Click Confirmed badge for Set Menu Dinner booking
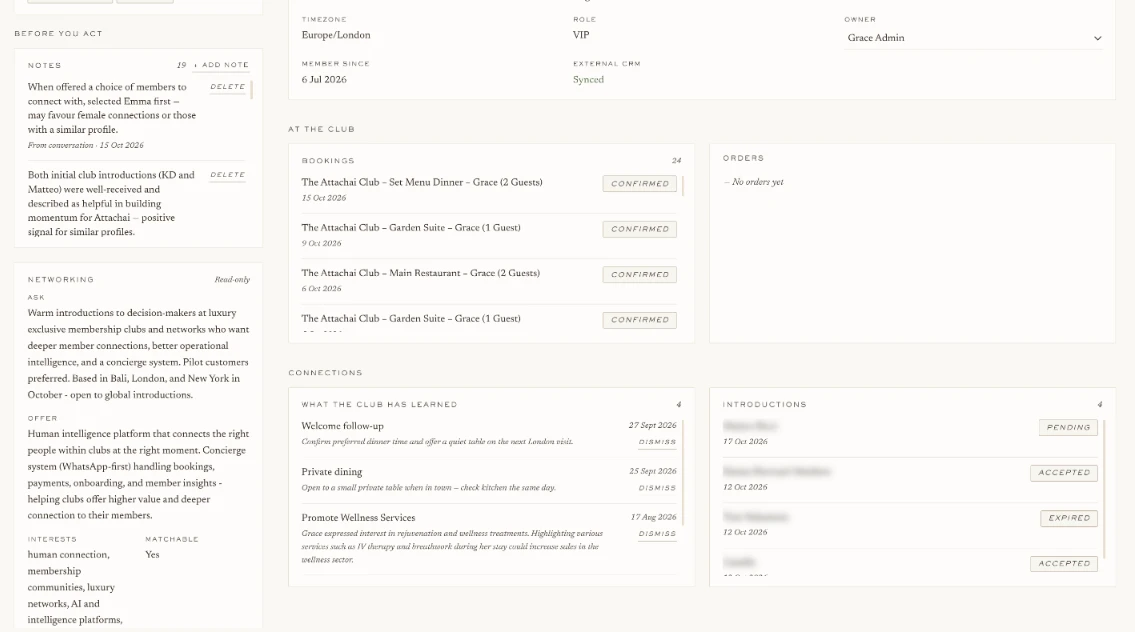 point(640,184)
